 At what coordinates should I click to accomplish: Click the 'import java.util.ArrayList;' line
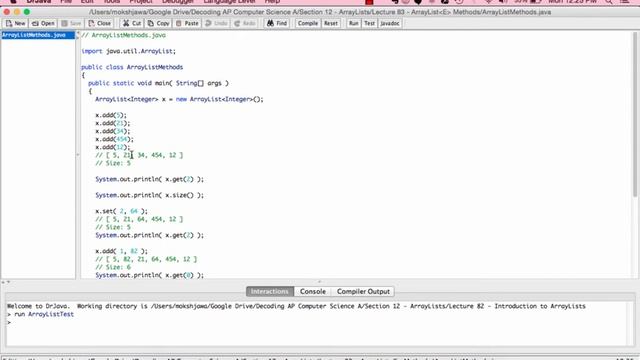point(128,51)
